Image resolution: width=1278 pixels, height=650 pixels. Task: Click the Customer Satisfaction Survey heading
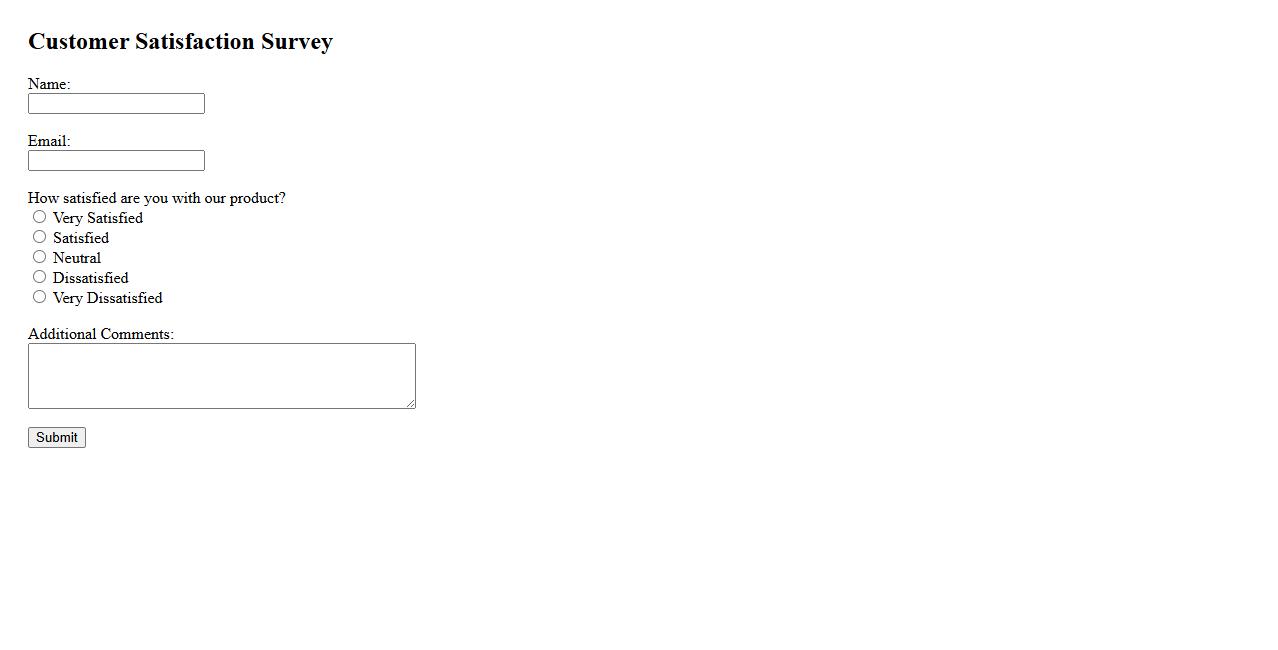(x=180, y=42)
